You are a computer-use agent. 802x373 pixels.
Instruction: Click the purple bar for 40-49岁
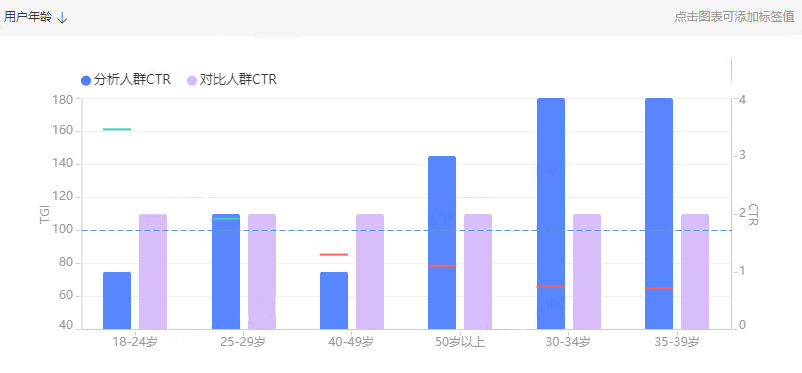point(370,272)
